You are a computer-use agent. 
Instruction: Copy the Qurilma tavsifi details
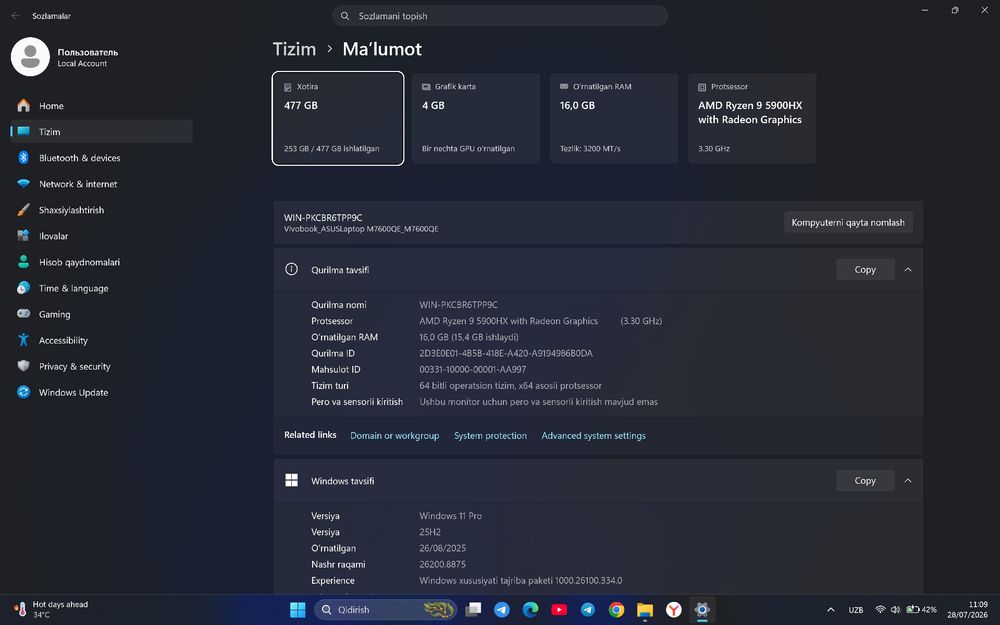865,270
